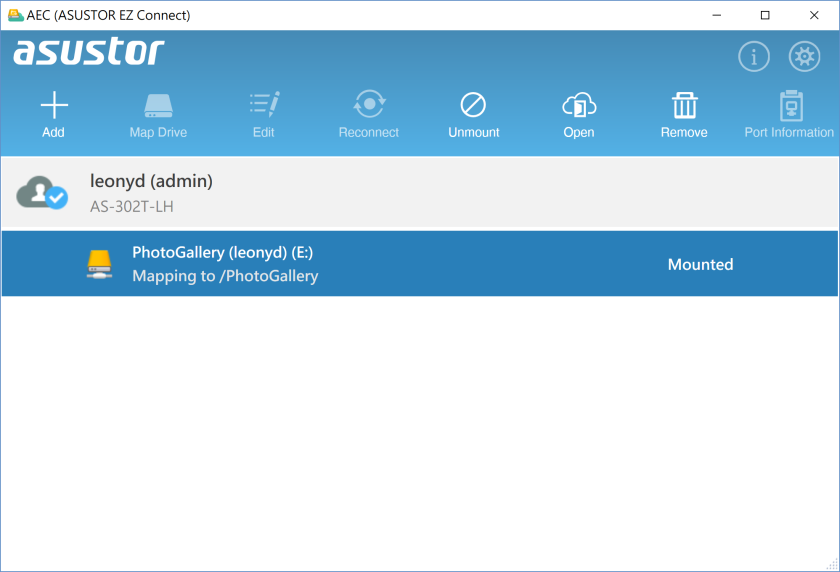Click the asustor logo
The height and width of the screenshot is (572, 840).
(88, 52)
